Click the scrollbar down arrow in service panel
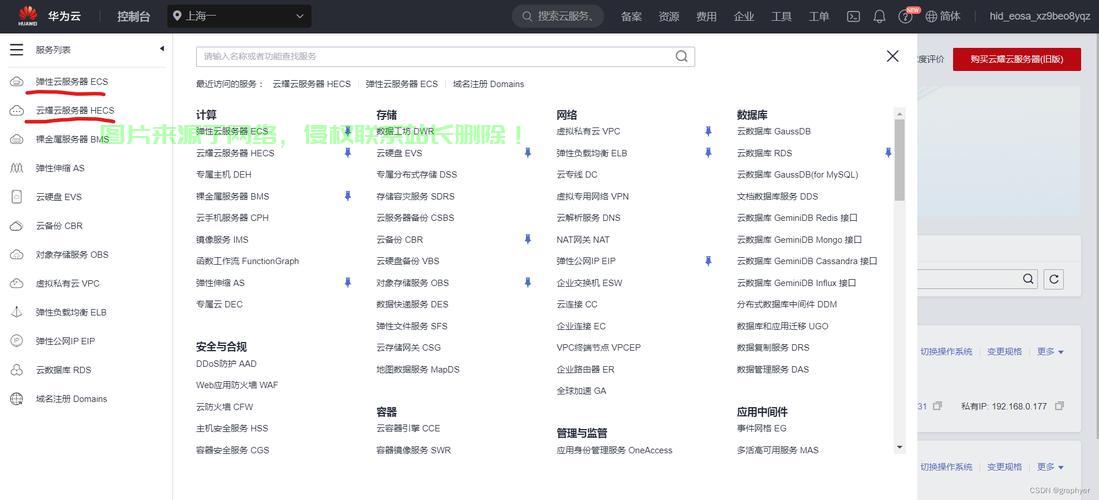Viewport: 1099px width, 500px height. pos(899,447)
